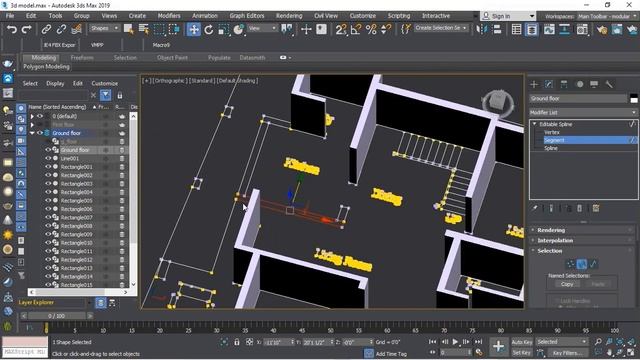Switch to the Object Paint ribbon tab

click(x=172, y=58)
